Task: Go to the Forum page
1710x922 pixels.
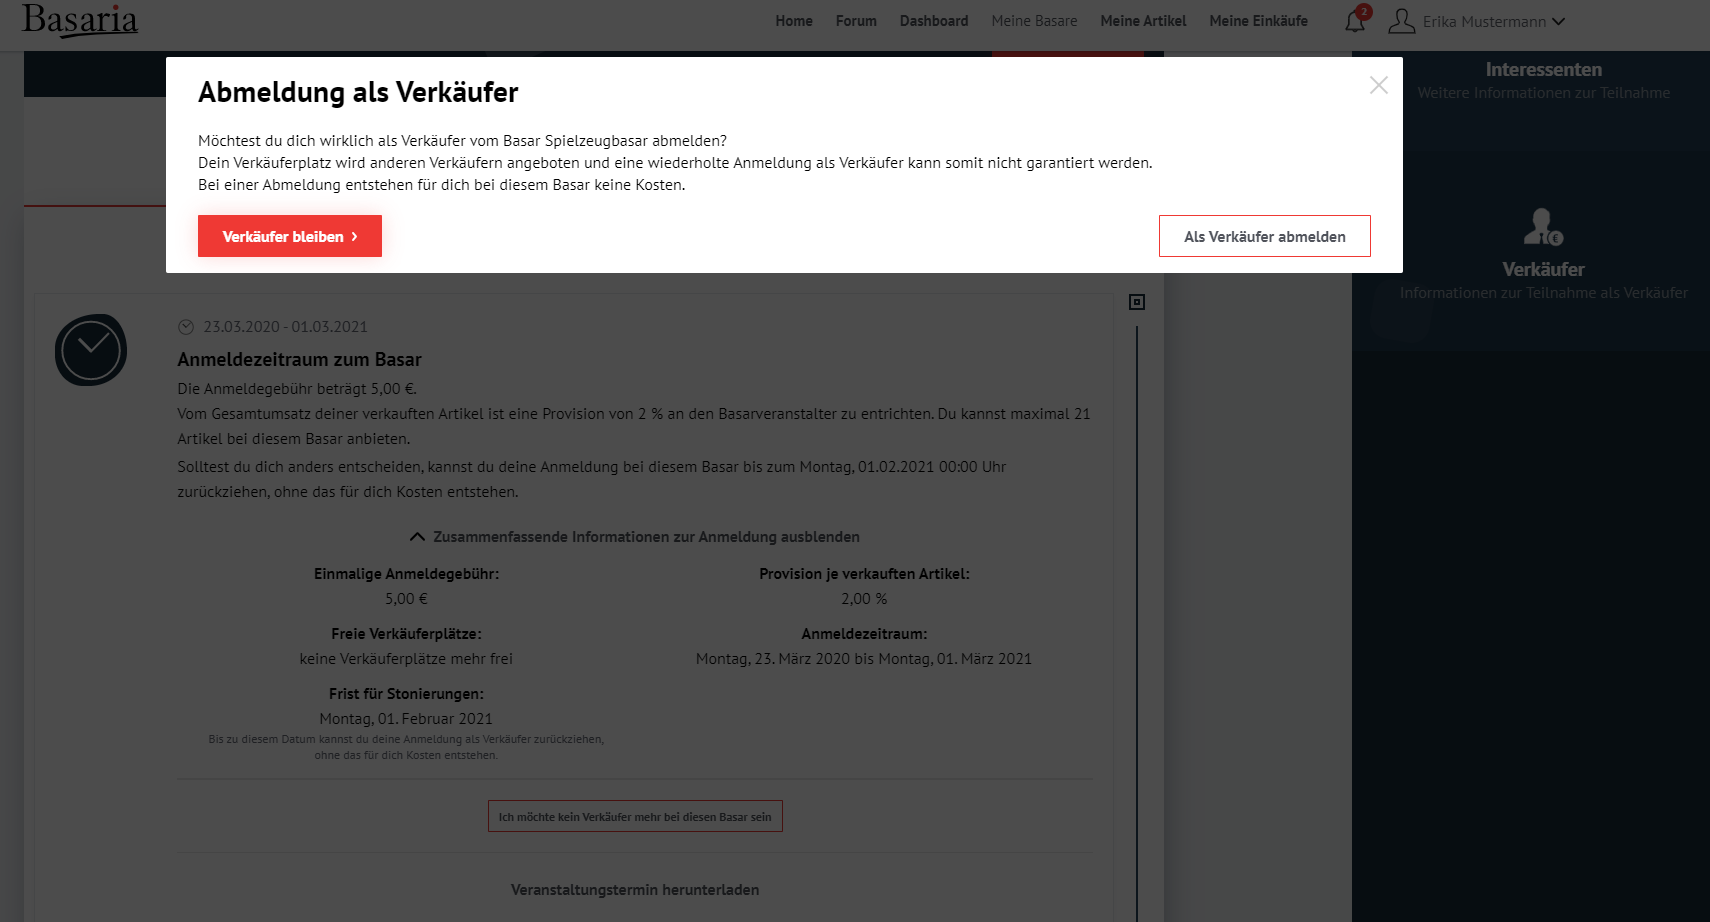Action: (x=856, y=21)
